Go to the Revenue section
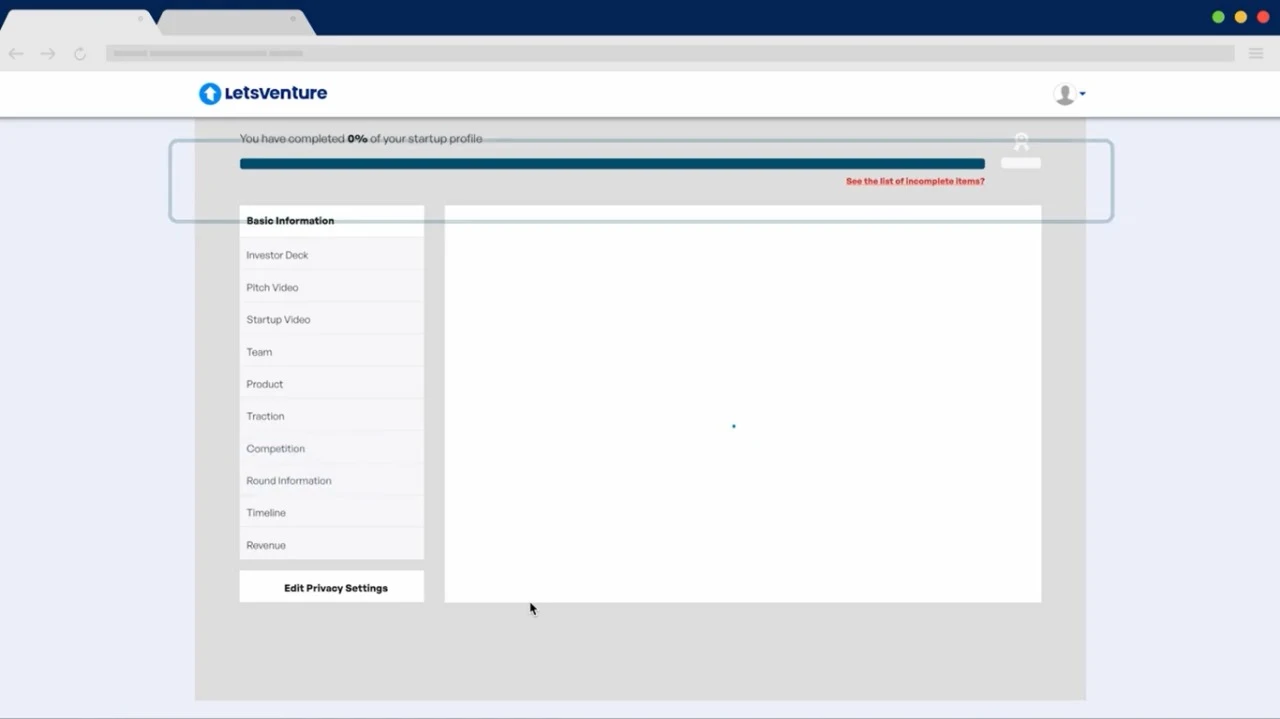The height and width of the screenshot is (719, 1280). pyautogui.click(x=266, y=545)
